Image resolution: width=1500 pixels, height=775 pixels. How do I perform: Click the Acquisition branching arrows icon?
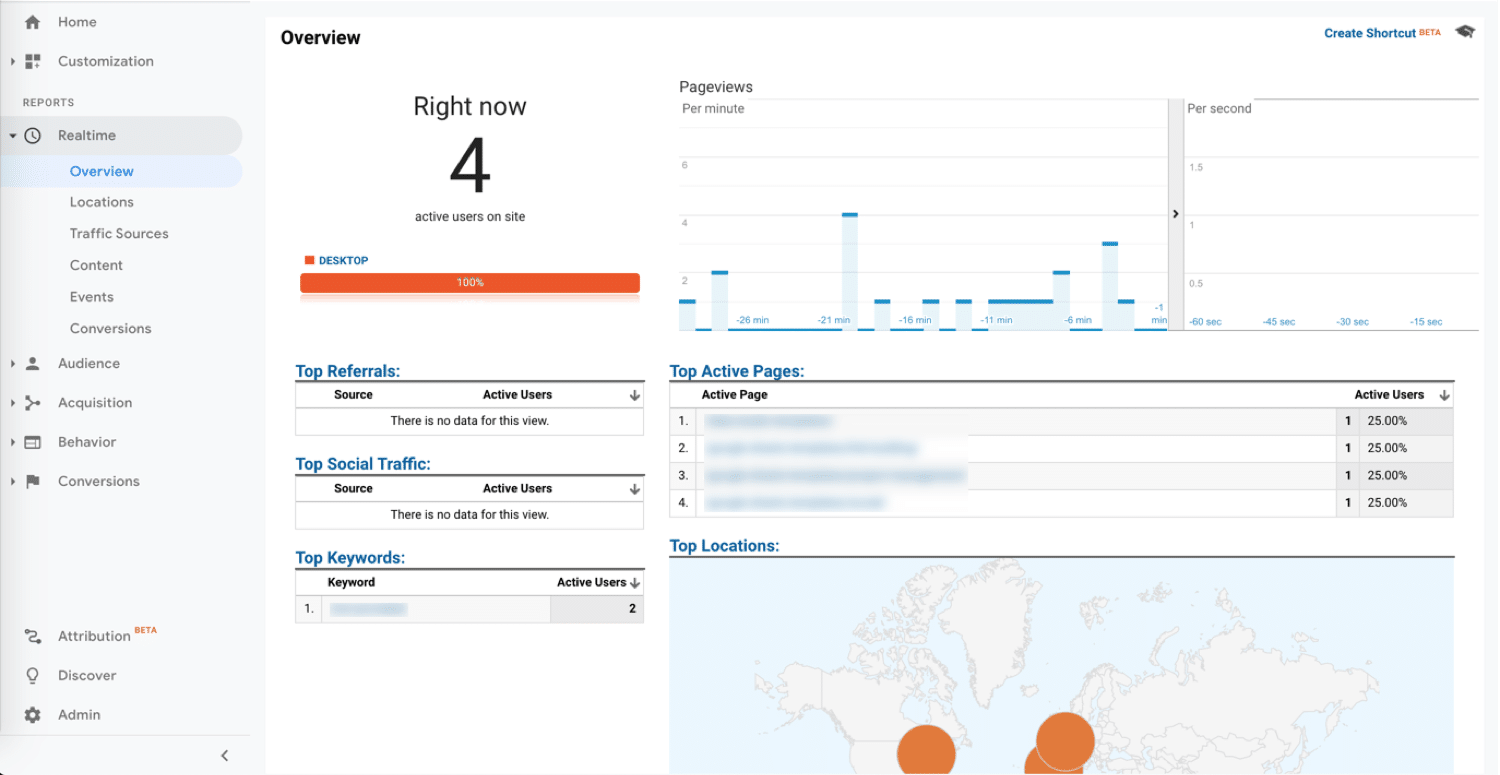point(32,403)
